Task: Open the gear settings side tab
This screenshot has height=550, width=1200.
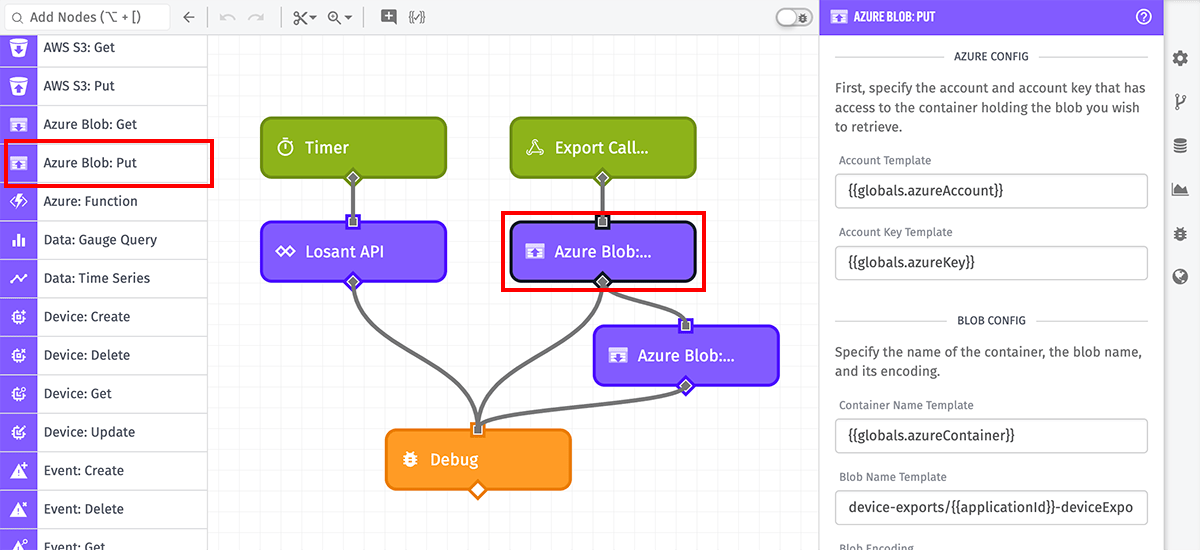Action: click(x=1180, y=59)
